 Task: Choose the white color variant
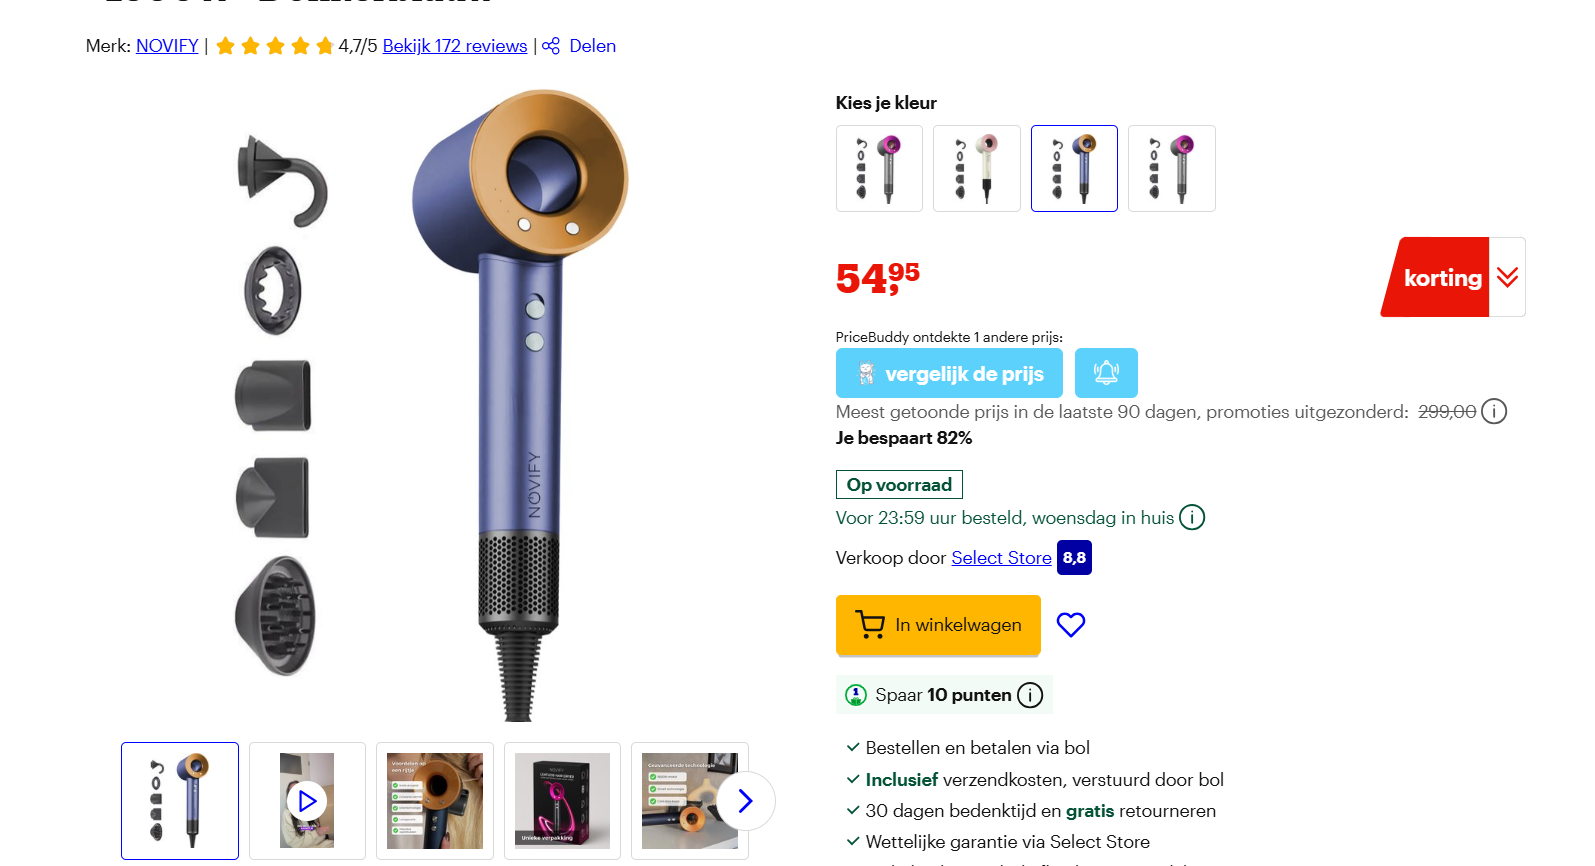point(977,168)
